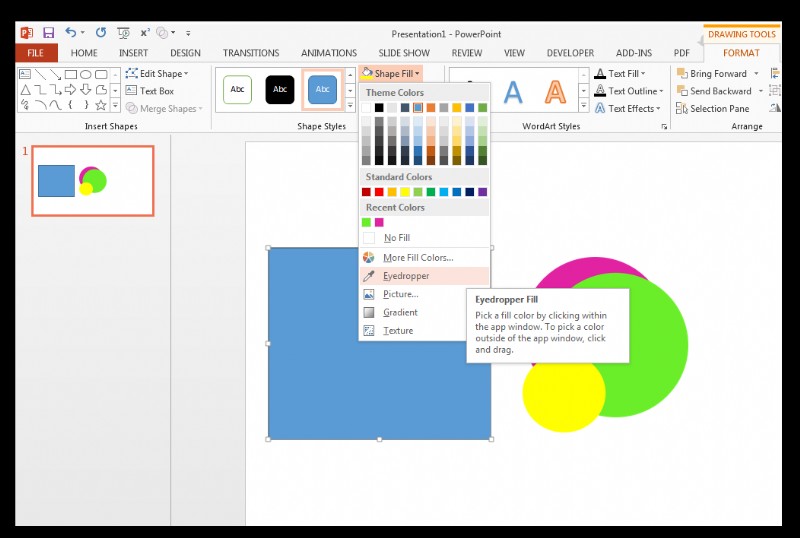Image resolution: width=800 pixels, height=538 pixels.
Task: Switch to the TRANSITIONS tab
Action: point(251,53)
